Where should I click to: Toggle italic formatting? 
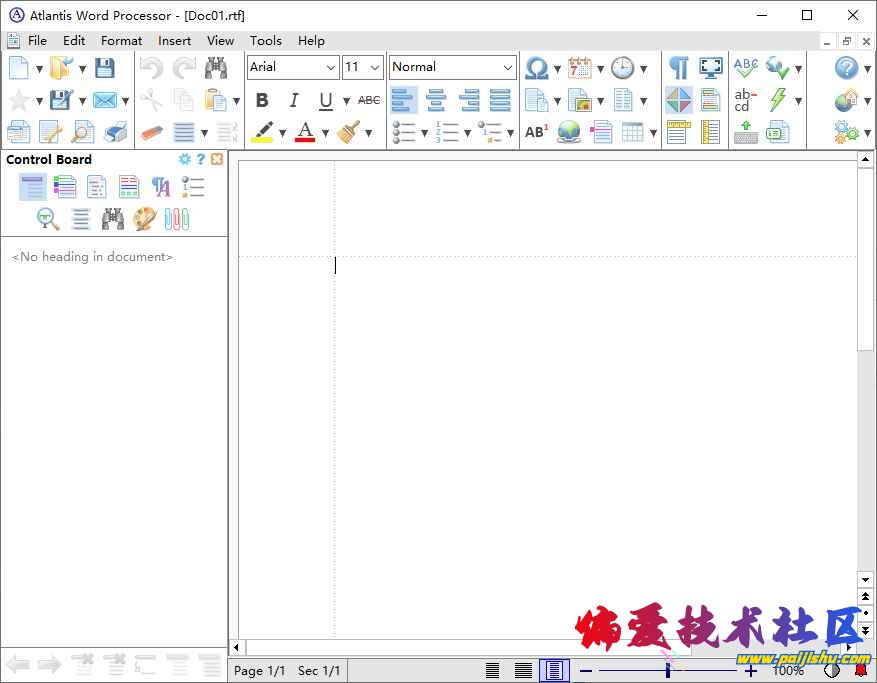pyautogui.click(x=296, y=100)
